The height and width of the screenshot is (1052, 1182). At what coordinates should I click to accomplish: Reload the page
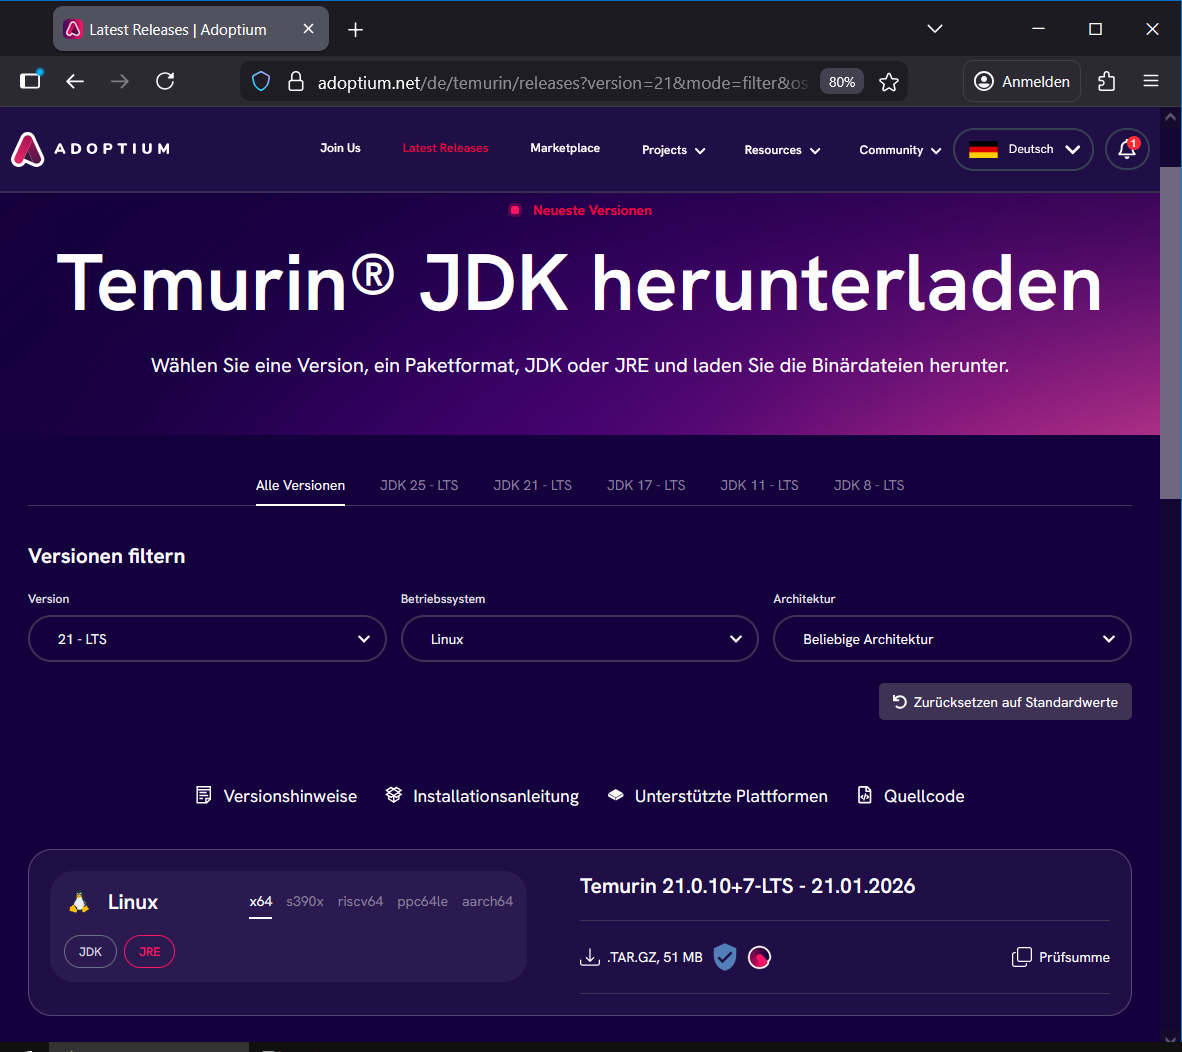pyautogui.click(x=166, y=82)
